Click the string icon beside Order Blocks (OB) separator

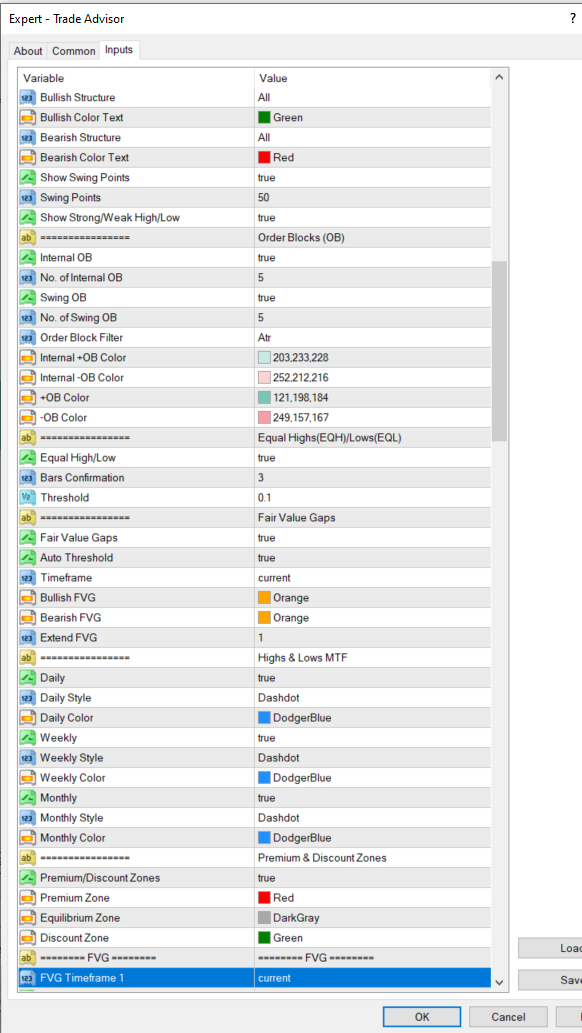coord(28,238)
